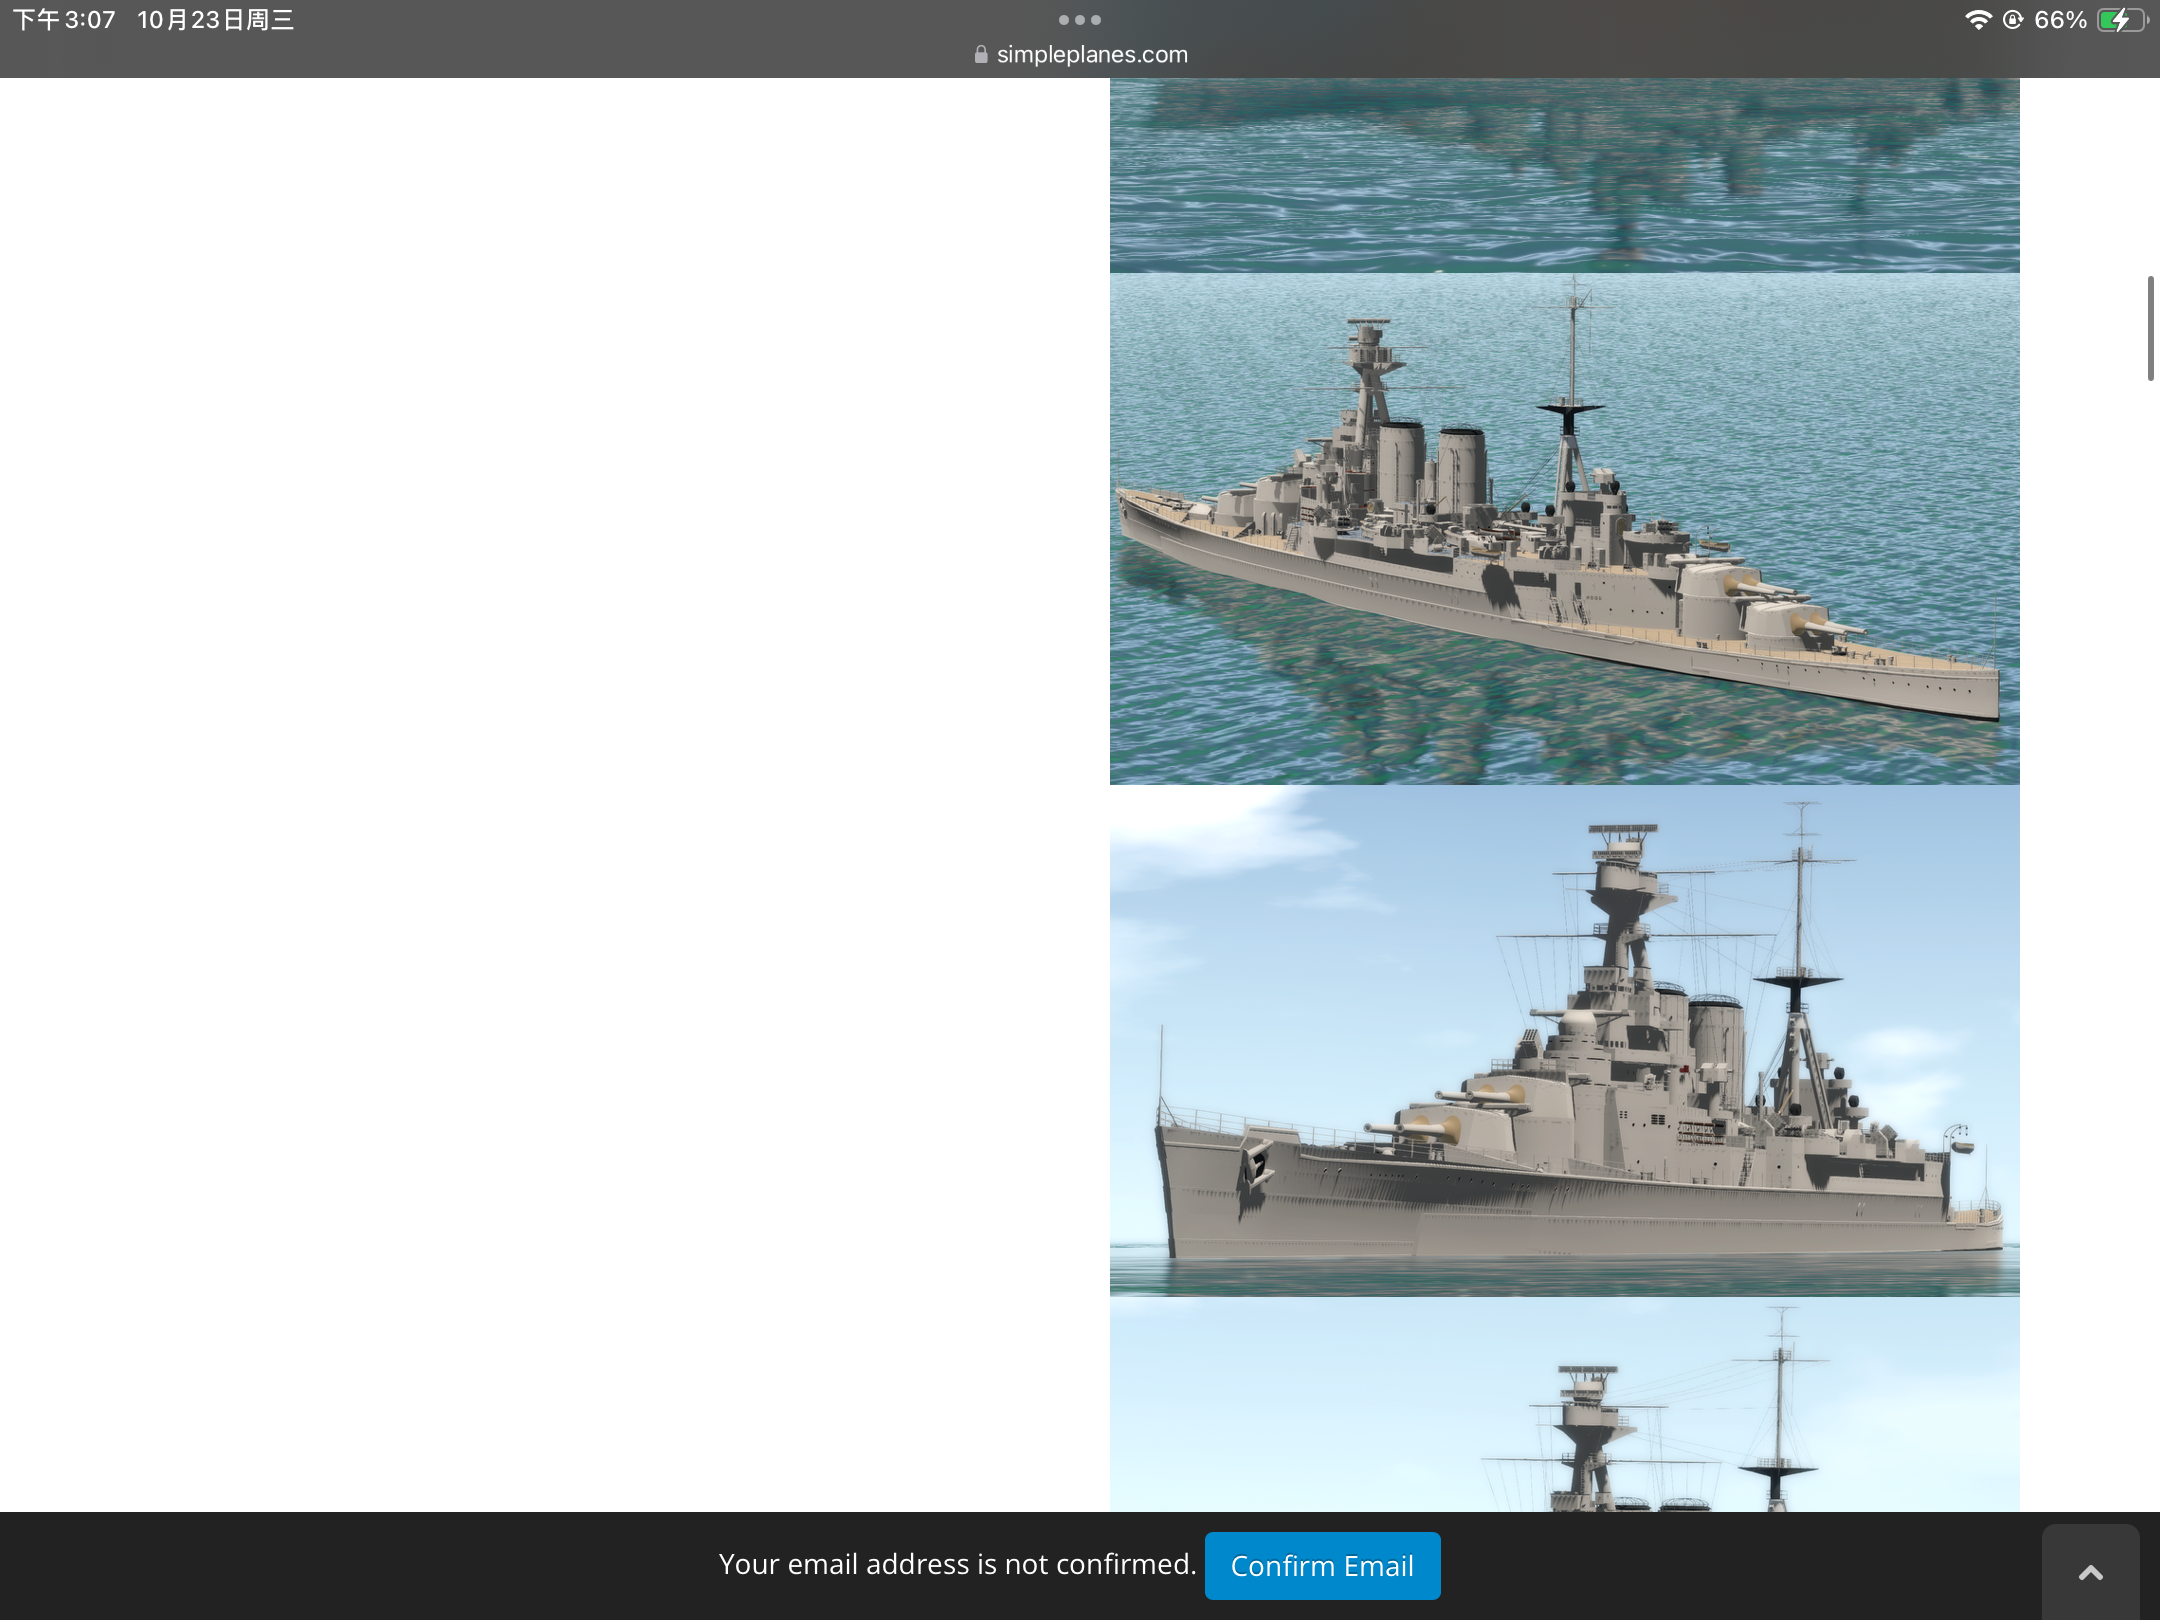Screen dimensions: 2160x1620
Task: Open the three-dot multitasking menu
Action: coord(1080,19)
